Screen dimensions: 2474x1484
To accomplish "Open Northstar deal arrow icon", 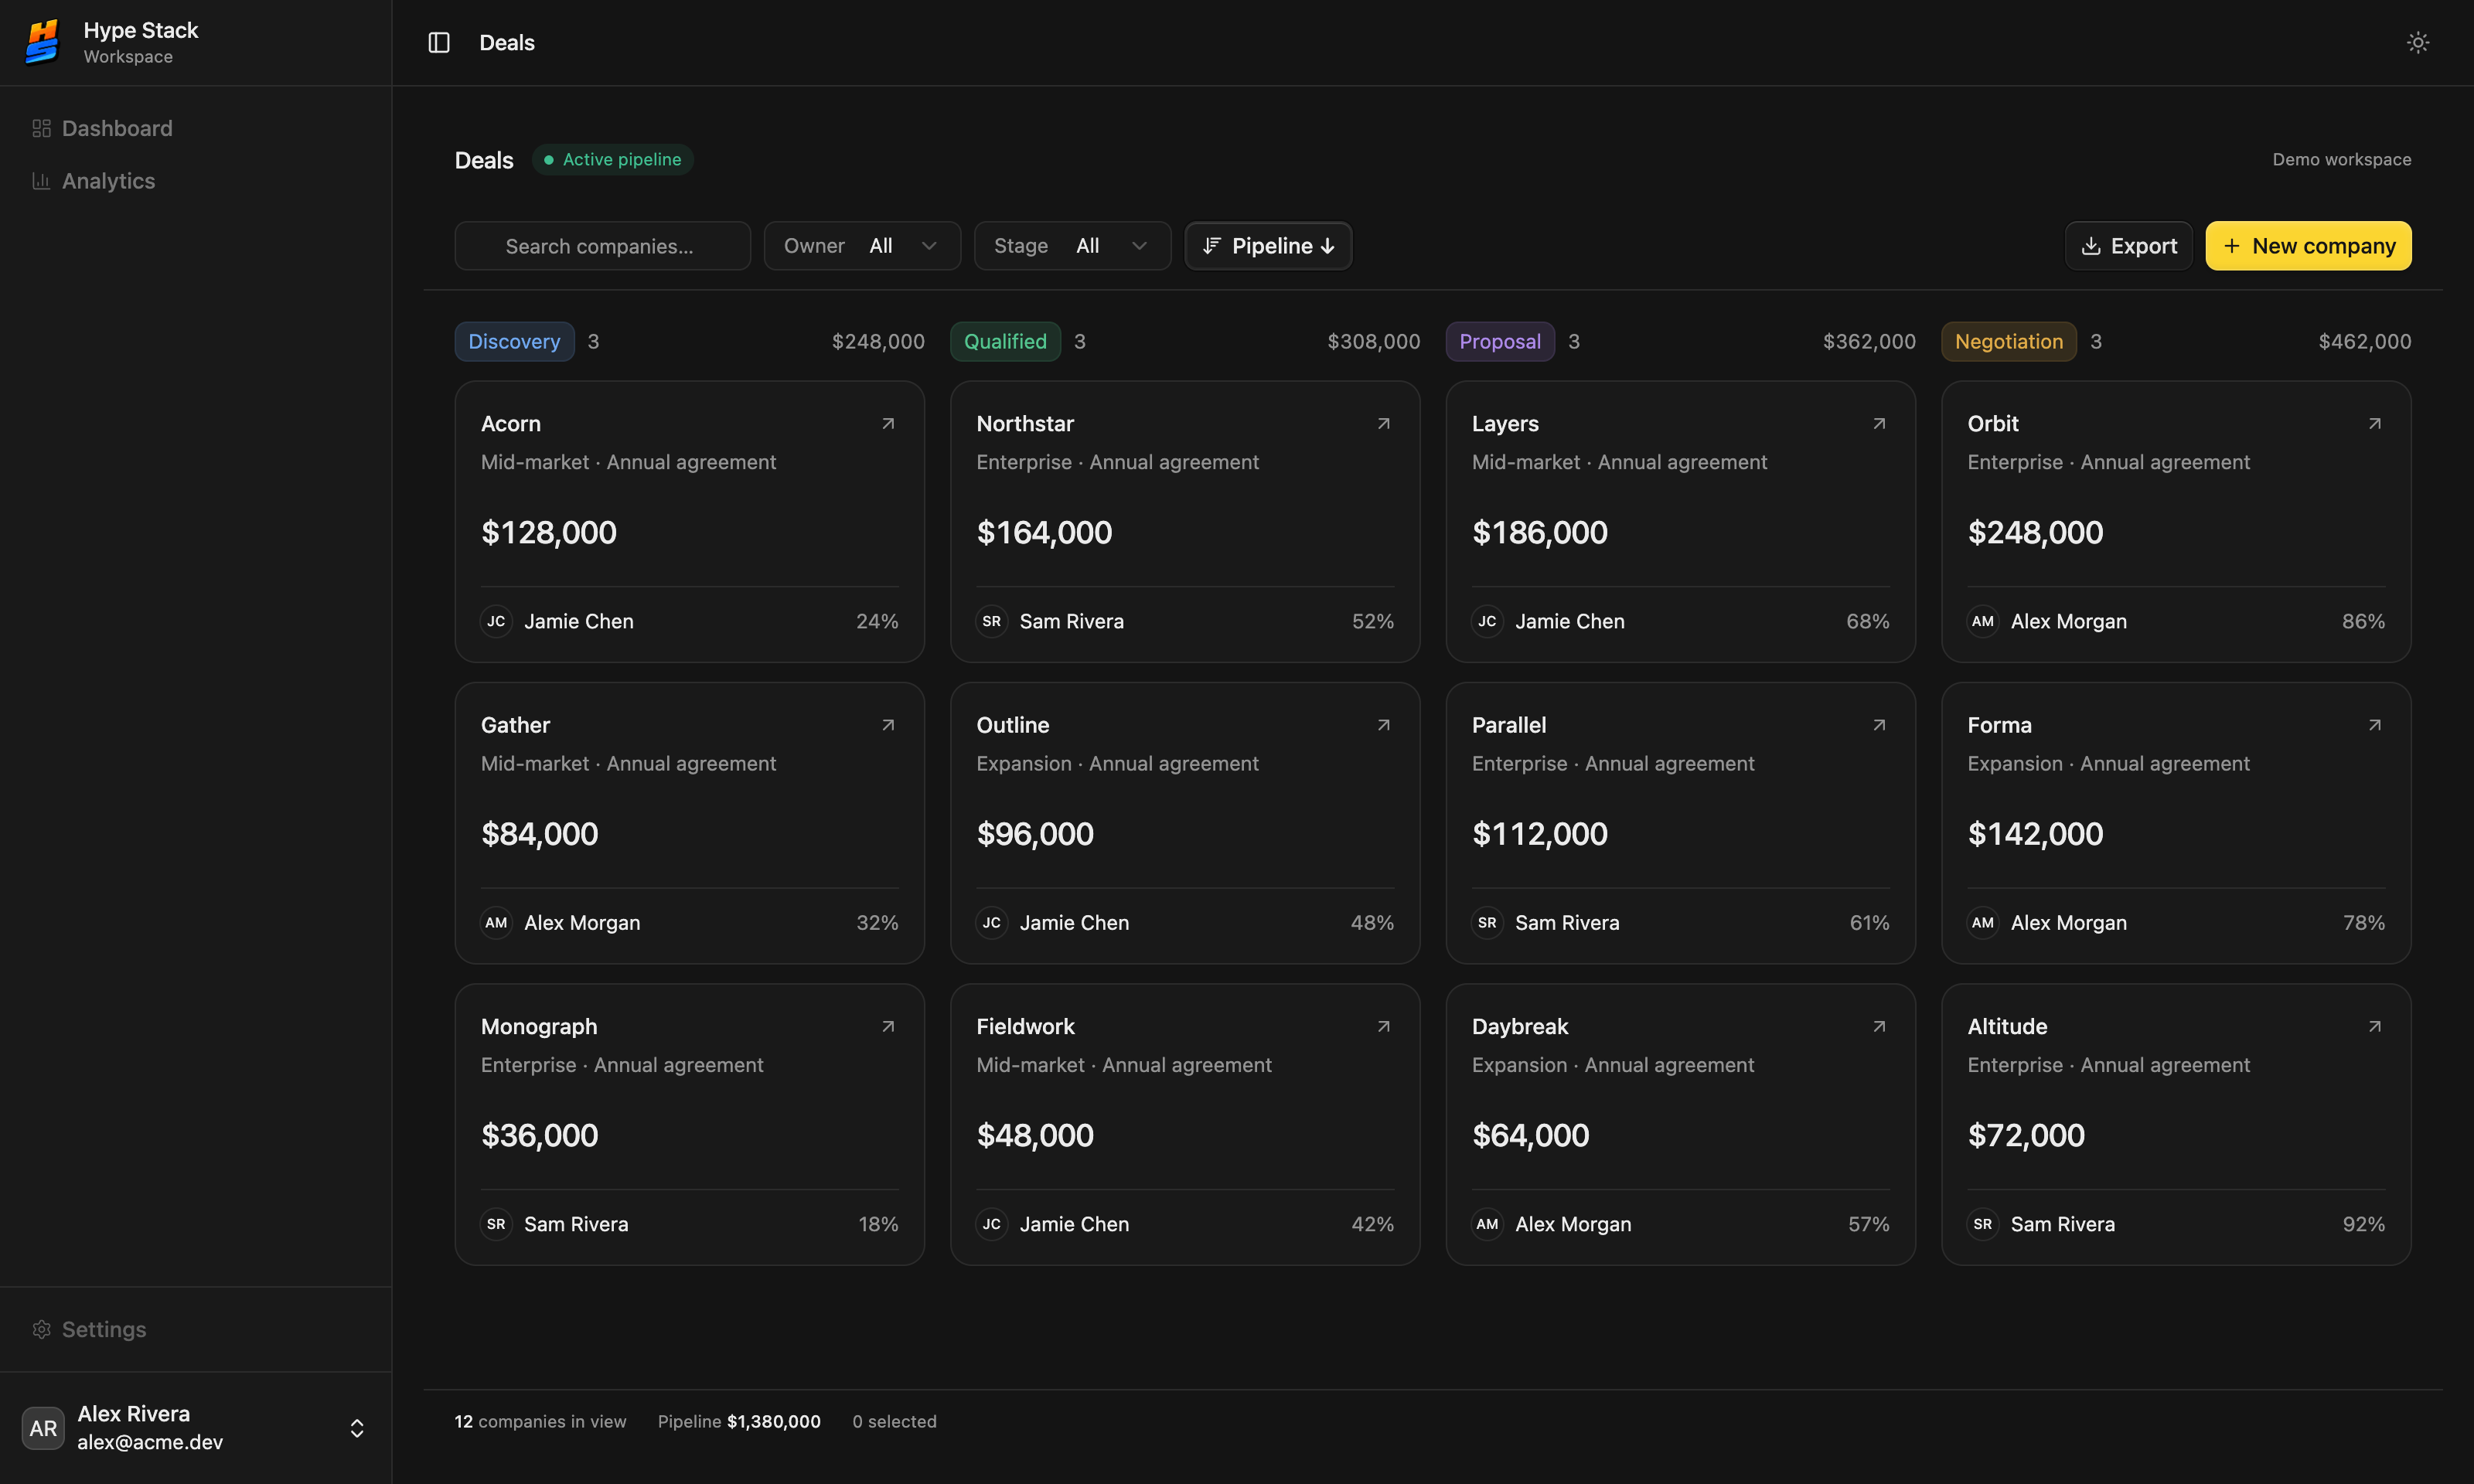I will coord(1384,424).
